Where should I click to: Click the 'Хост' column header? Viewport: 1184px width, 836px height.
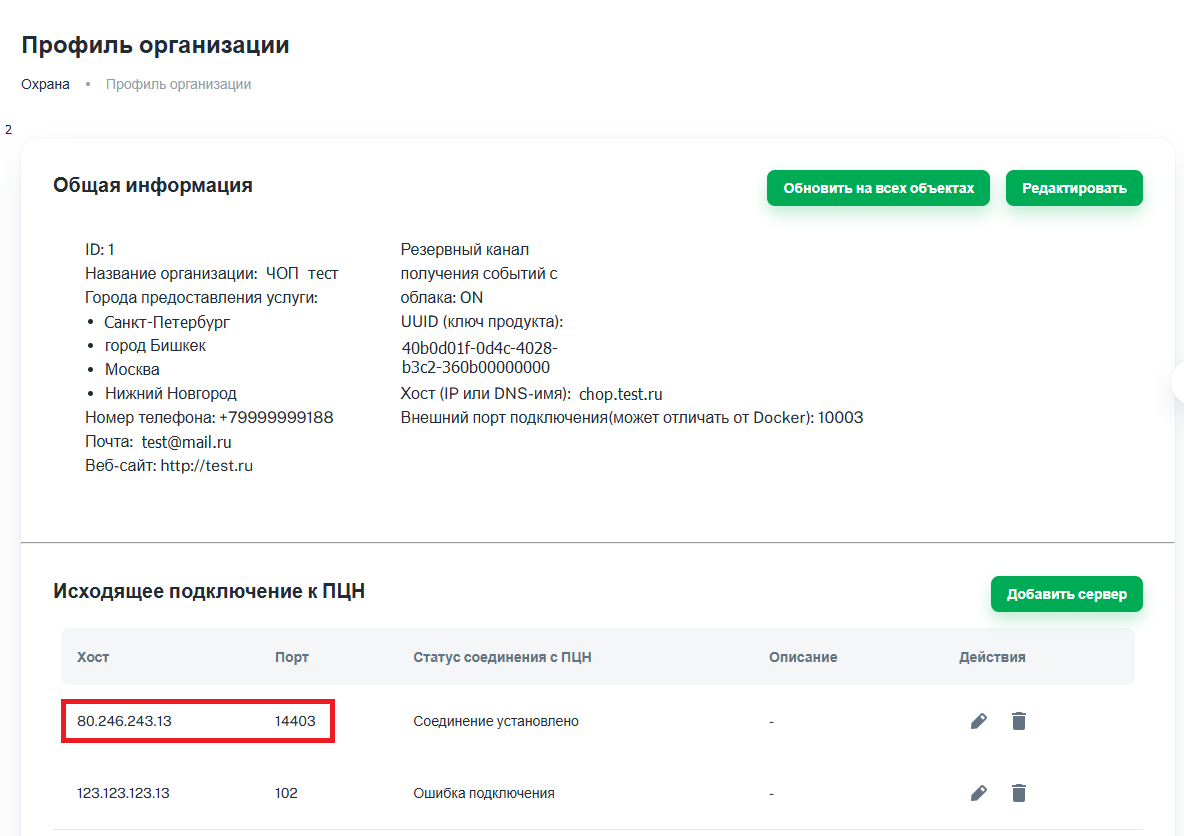coord(93,657)
